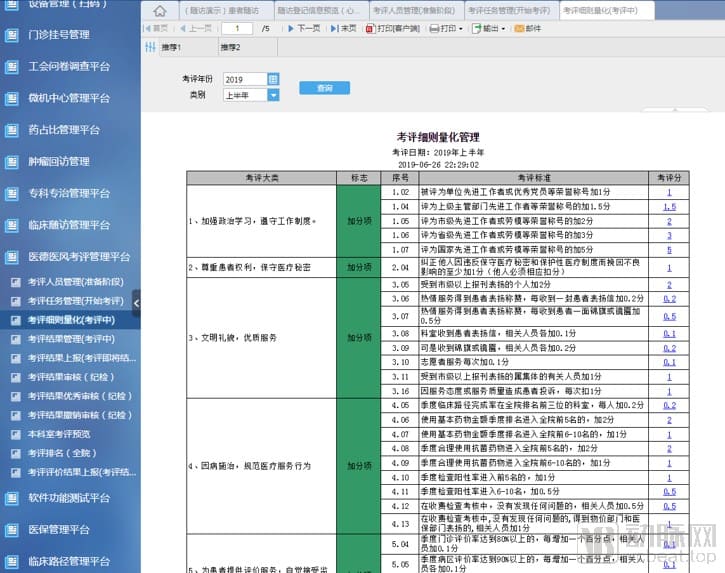Viewport: 725px width, 573px height.
Task: Open 软件功能测试平台 icon
Action: pos(12,498)
